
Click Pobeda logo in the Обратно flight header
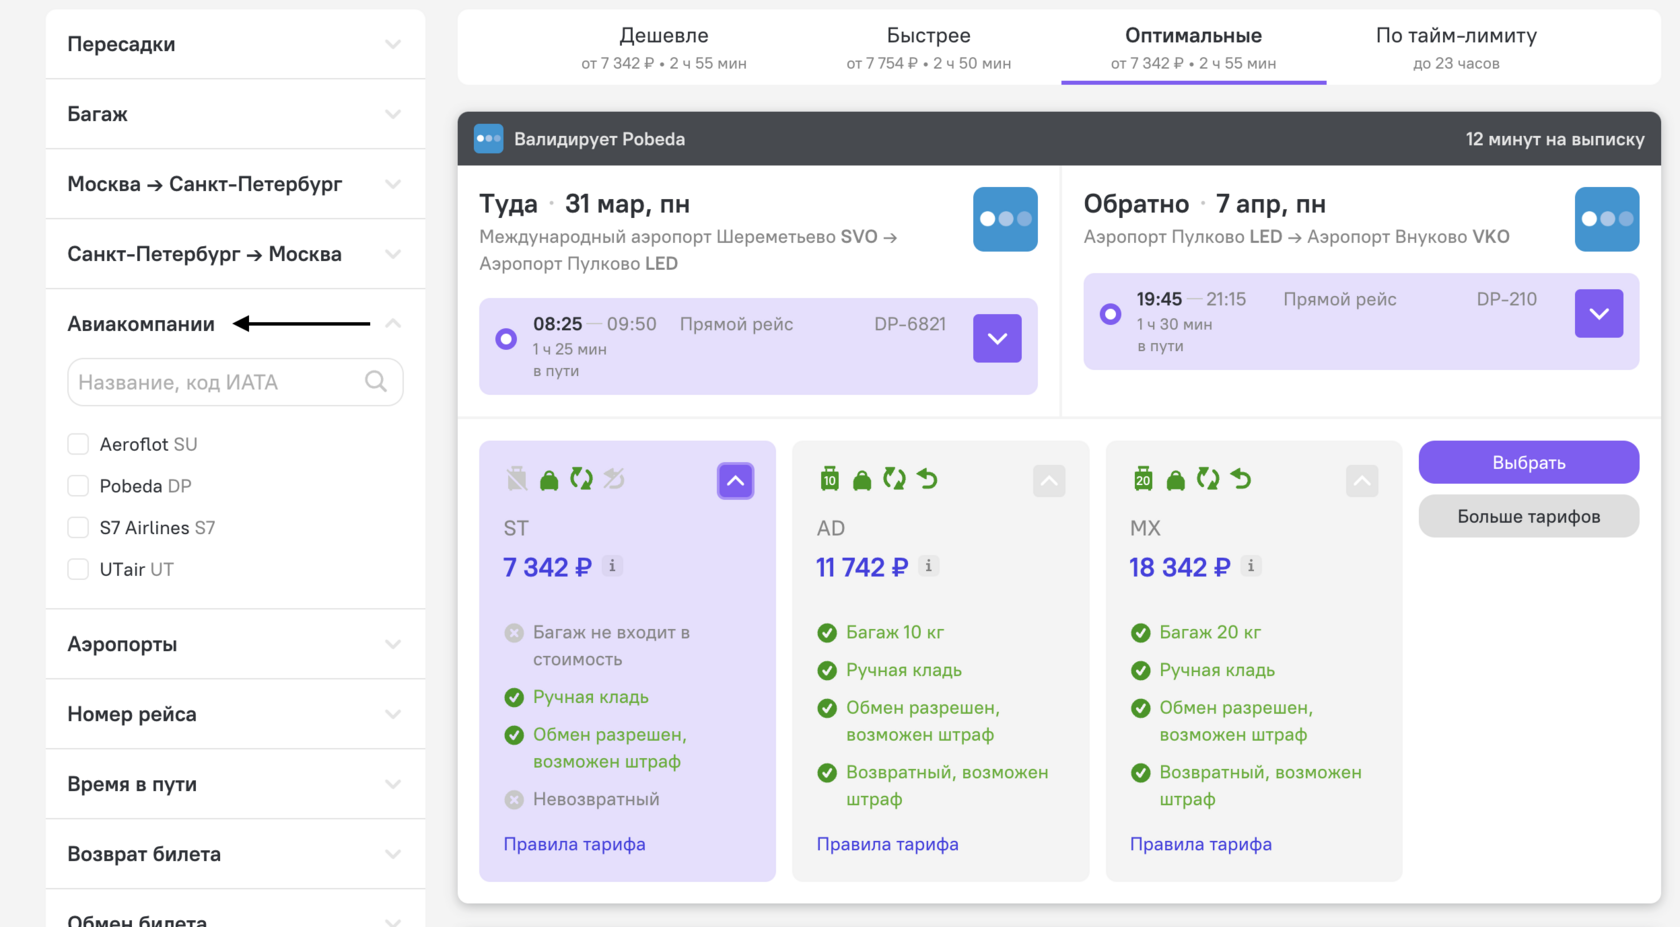point(1607,219)
